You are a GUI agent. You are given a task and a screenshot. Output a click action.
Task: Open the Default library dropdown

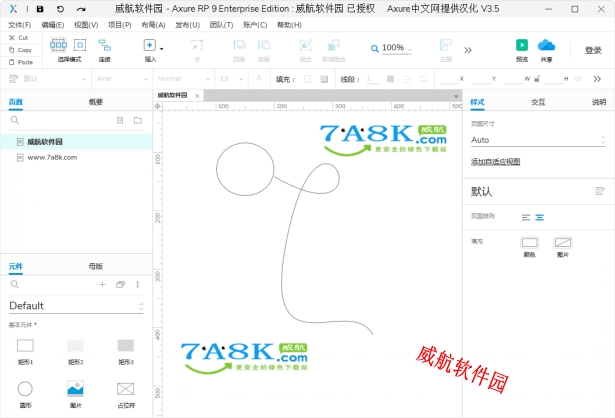(76, 306)
